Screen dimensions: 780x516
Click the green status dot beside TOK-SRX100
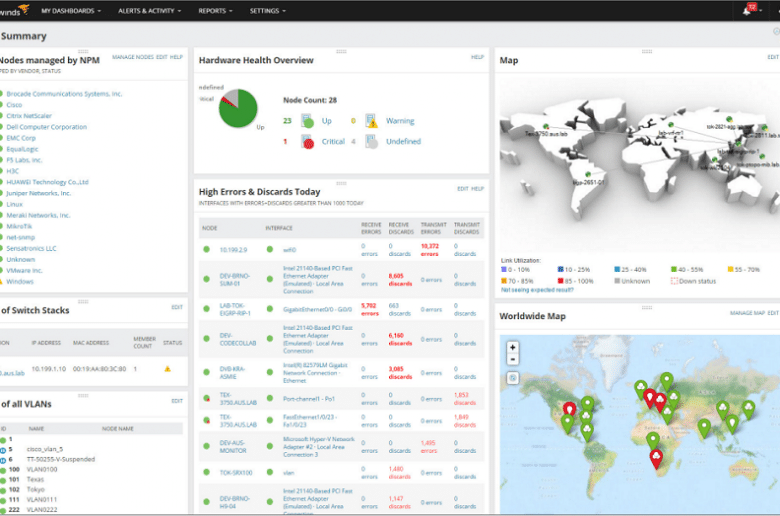(x=206, y=472)
